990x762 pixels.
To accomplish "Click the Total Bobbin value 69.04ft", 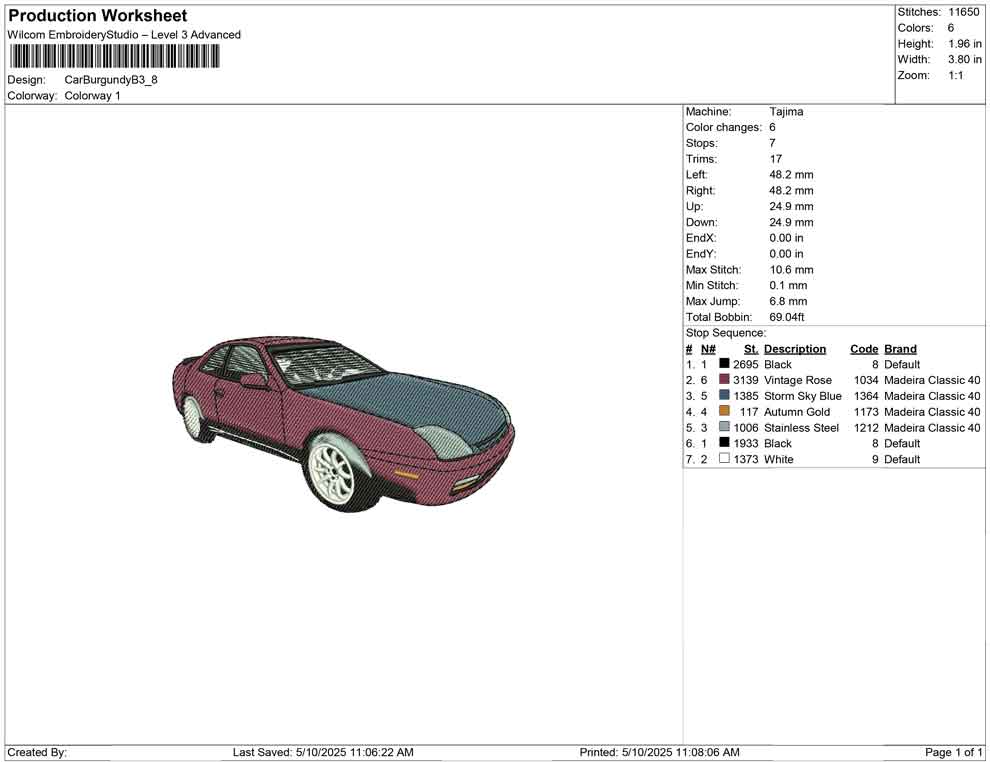I will (787, 317).
